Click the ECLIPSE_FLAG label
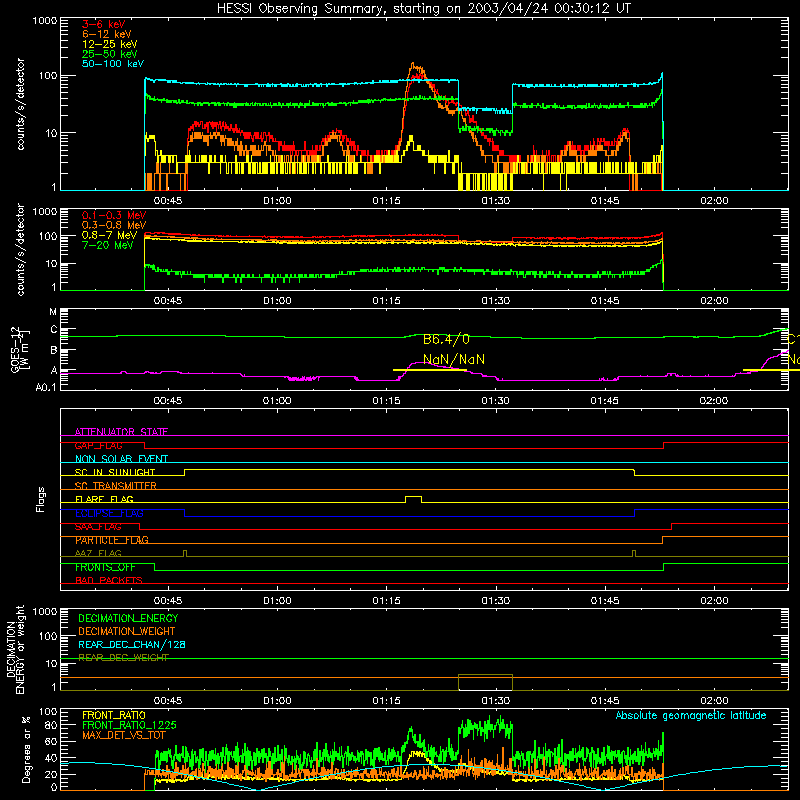The height and width of the screenshot is (800, 800). [x=109, y=513]
